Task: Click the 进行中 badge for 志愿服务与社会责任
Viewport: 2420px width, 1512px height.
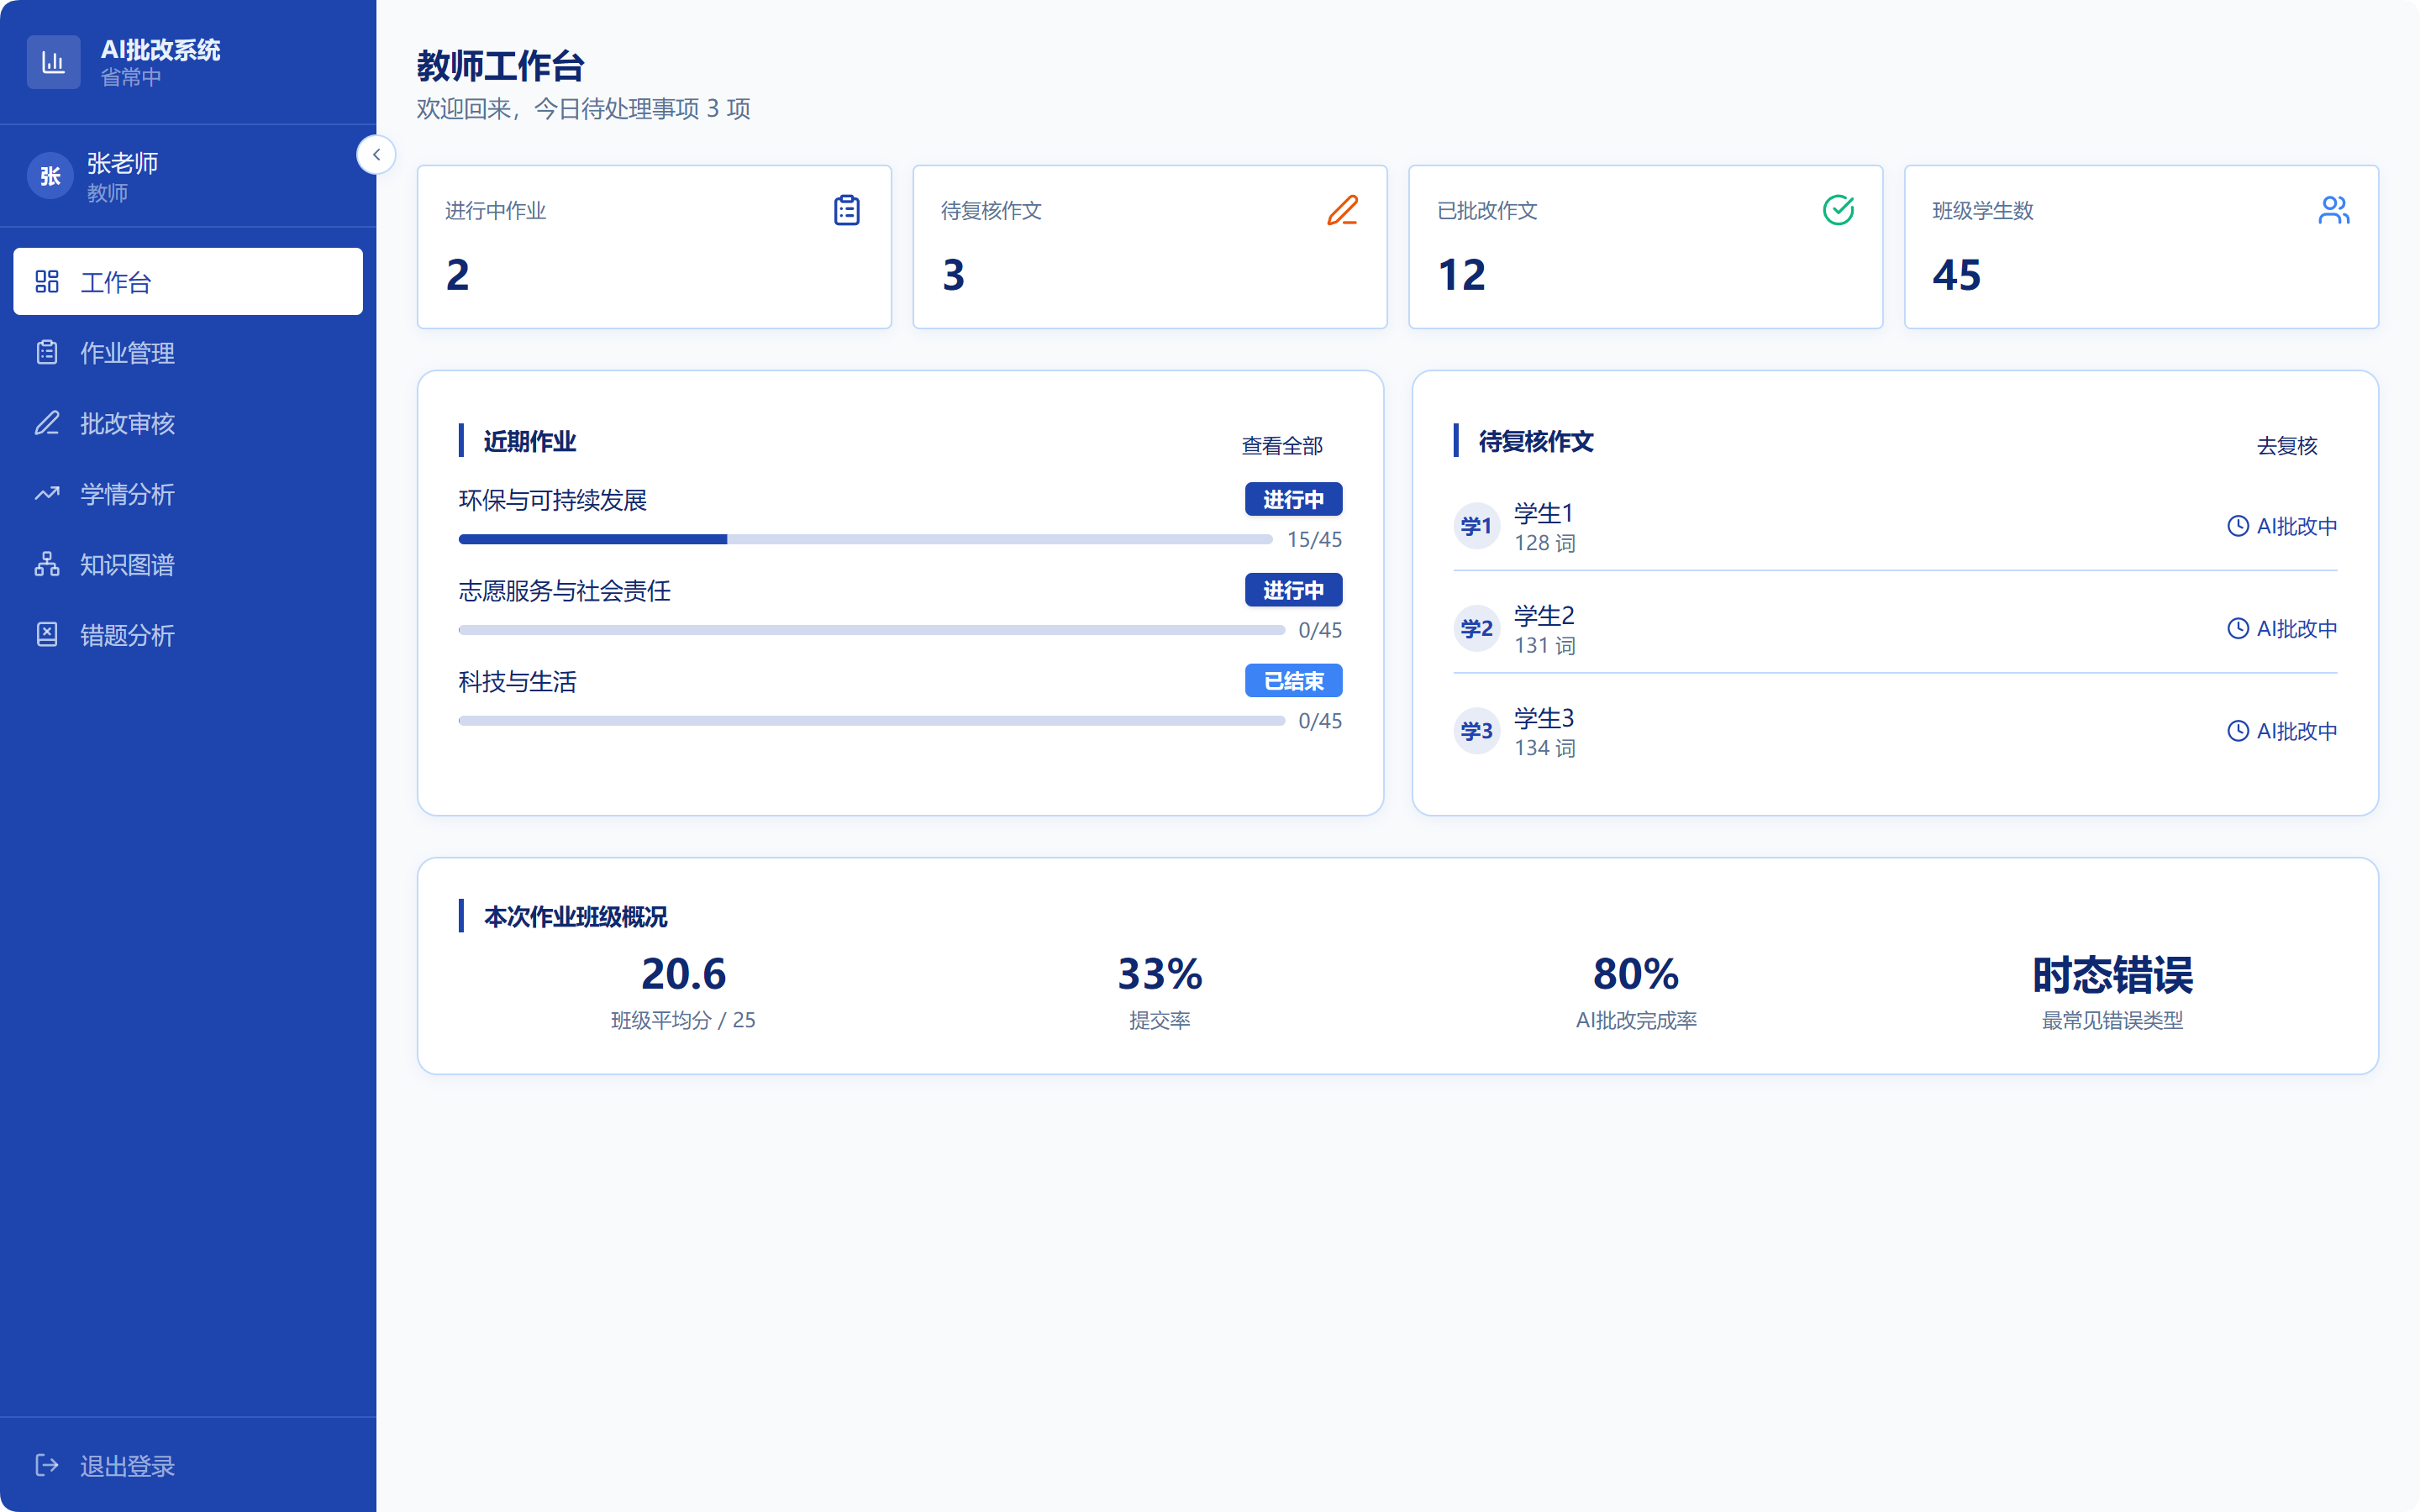Action: pos(1293,590)
